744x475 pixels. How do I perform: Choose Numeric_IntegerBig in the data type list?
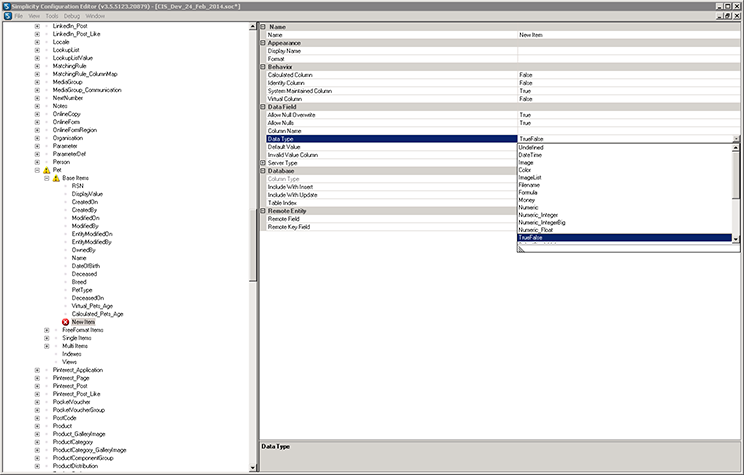[624, 223]
